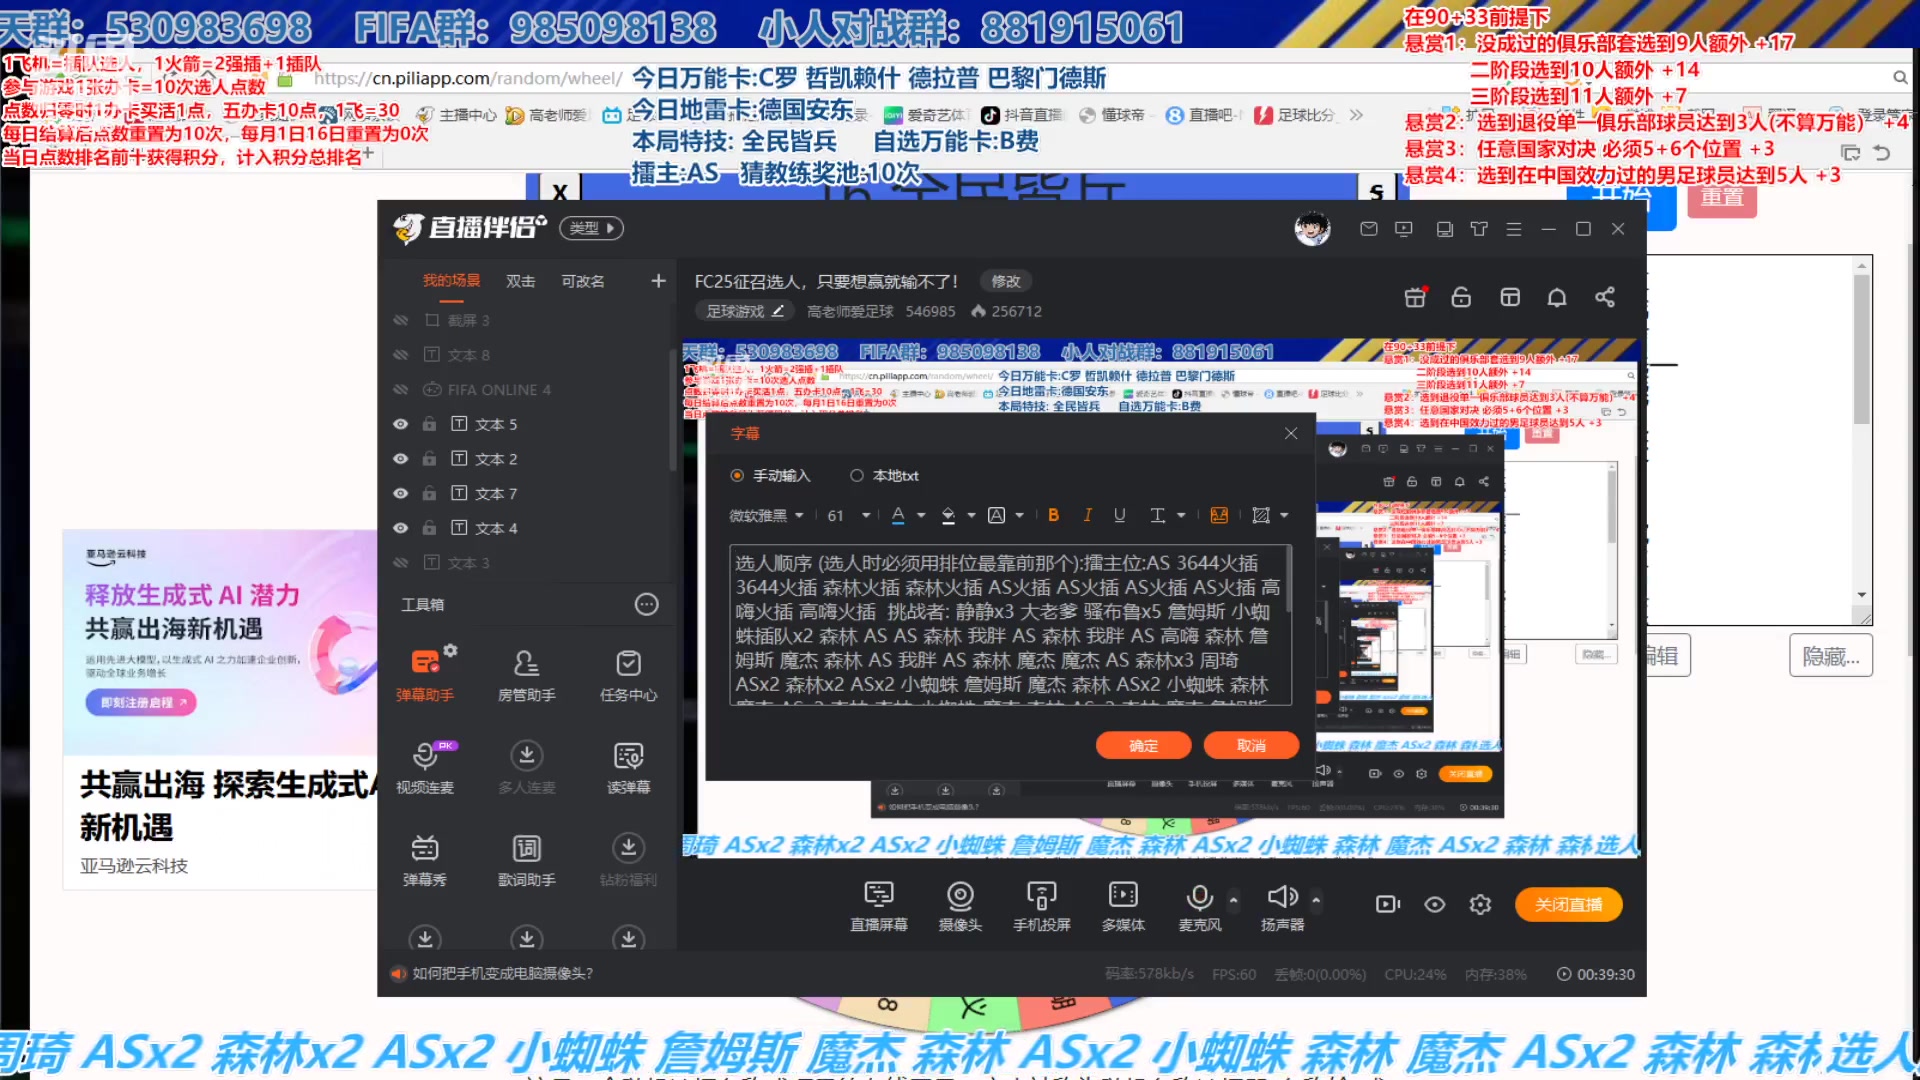Viewport: 1920px width, 1080px height.
Task: Show the hidden 截屏 3 layer
Action: [x=400, y=320]
